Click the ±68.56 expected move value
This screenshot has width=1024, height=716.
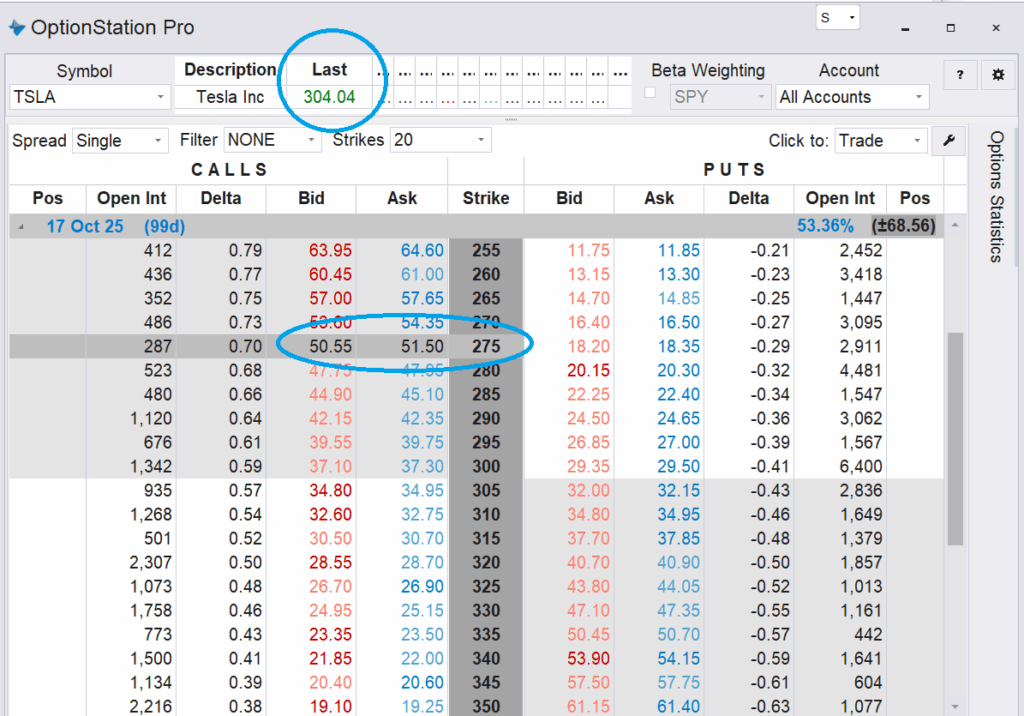903,226
